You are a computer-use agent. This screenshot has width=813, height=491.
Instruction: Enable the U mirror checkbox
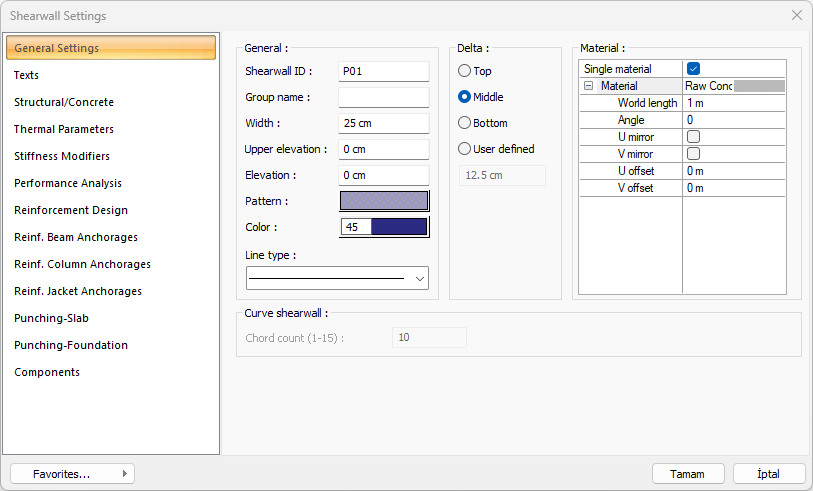(x=693, y=136)
